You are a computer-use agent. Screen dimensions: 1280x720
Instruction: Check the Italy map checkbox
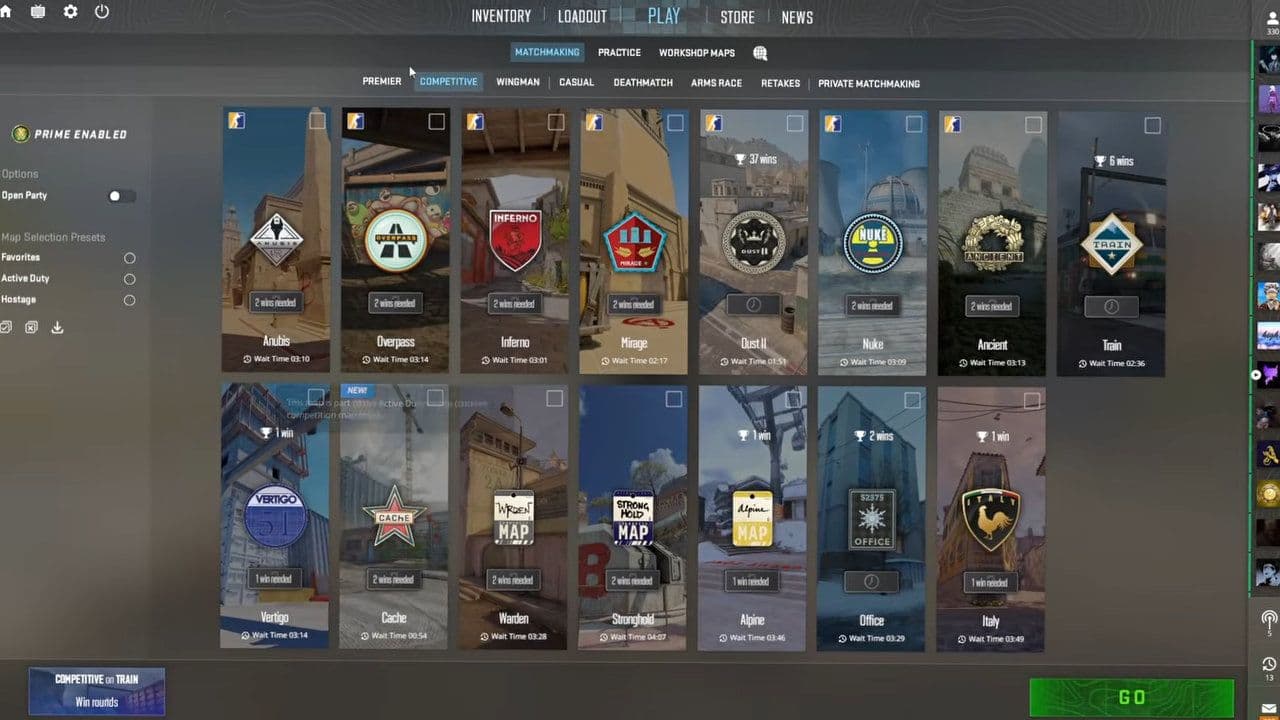click(1031, 400)
